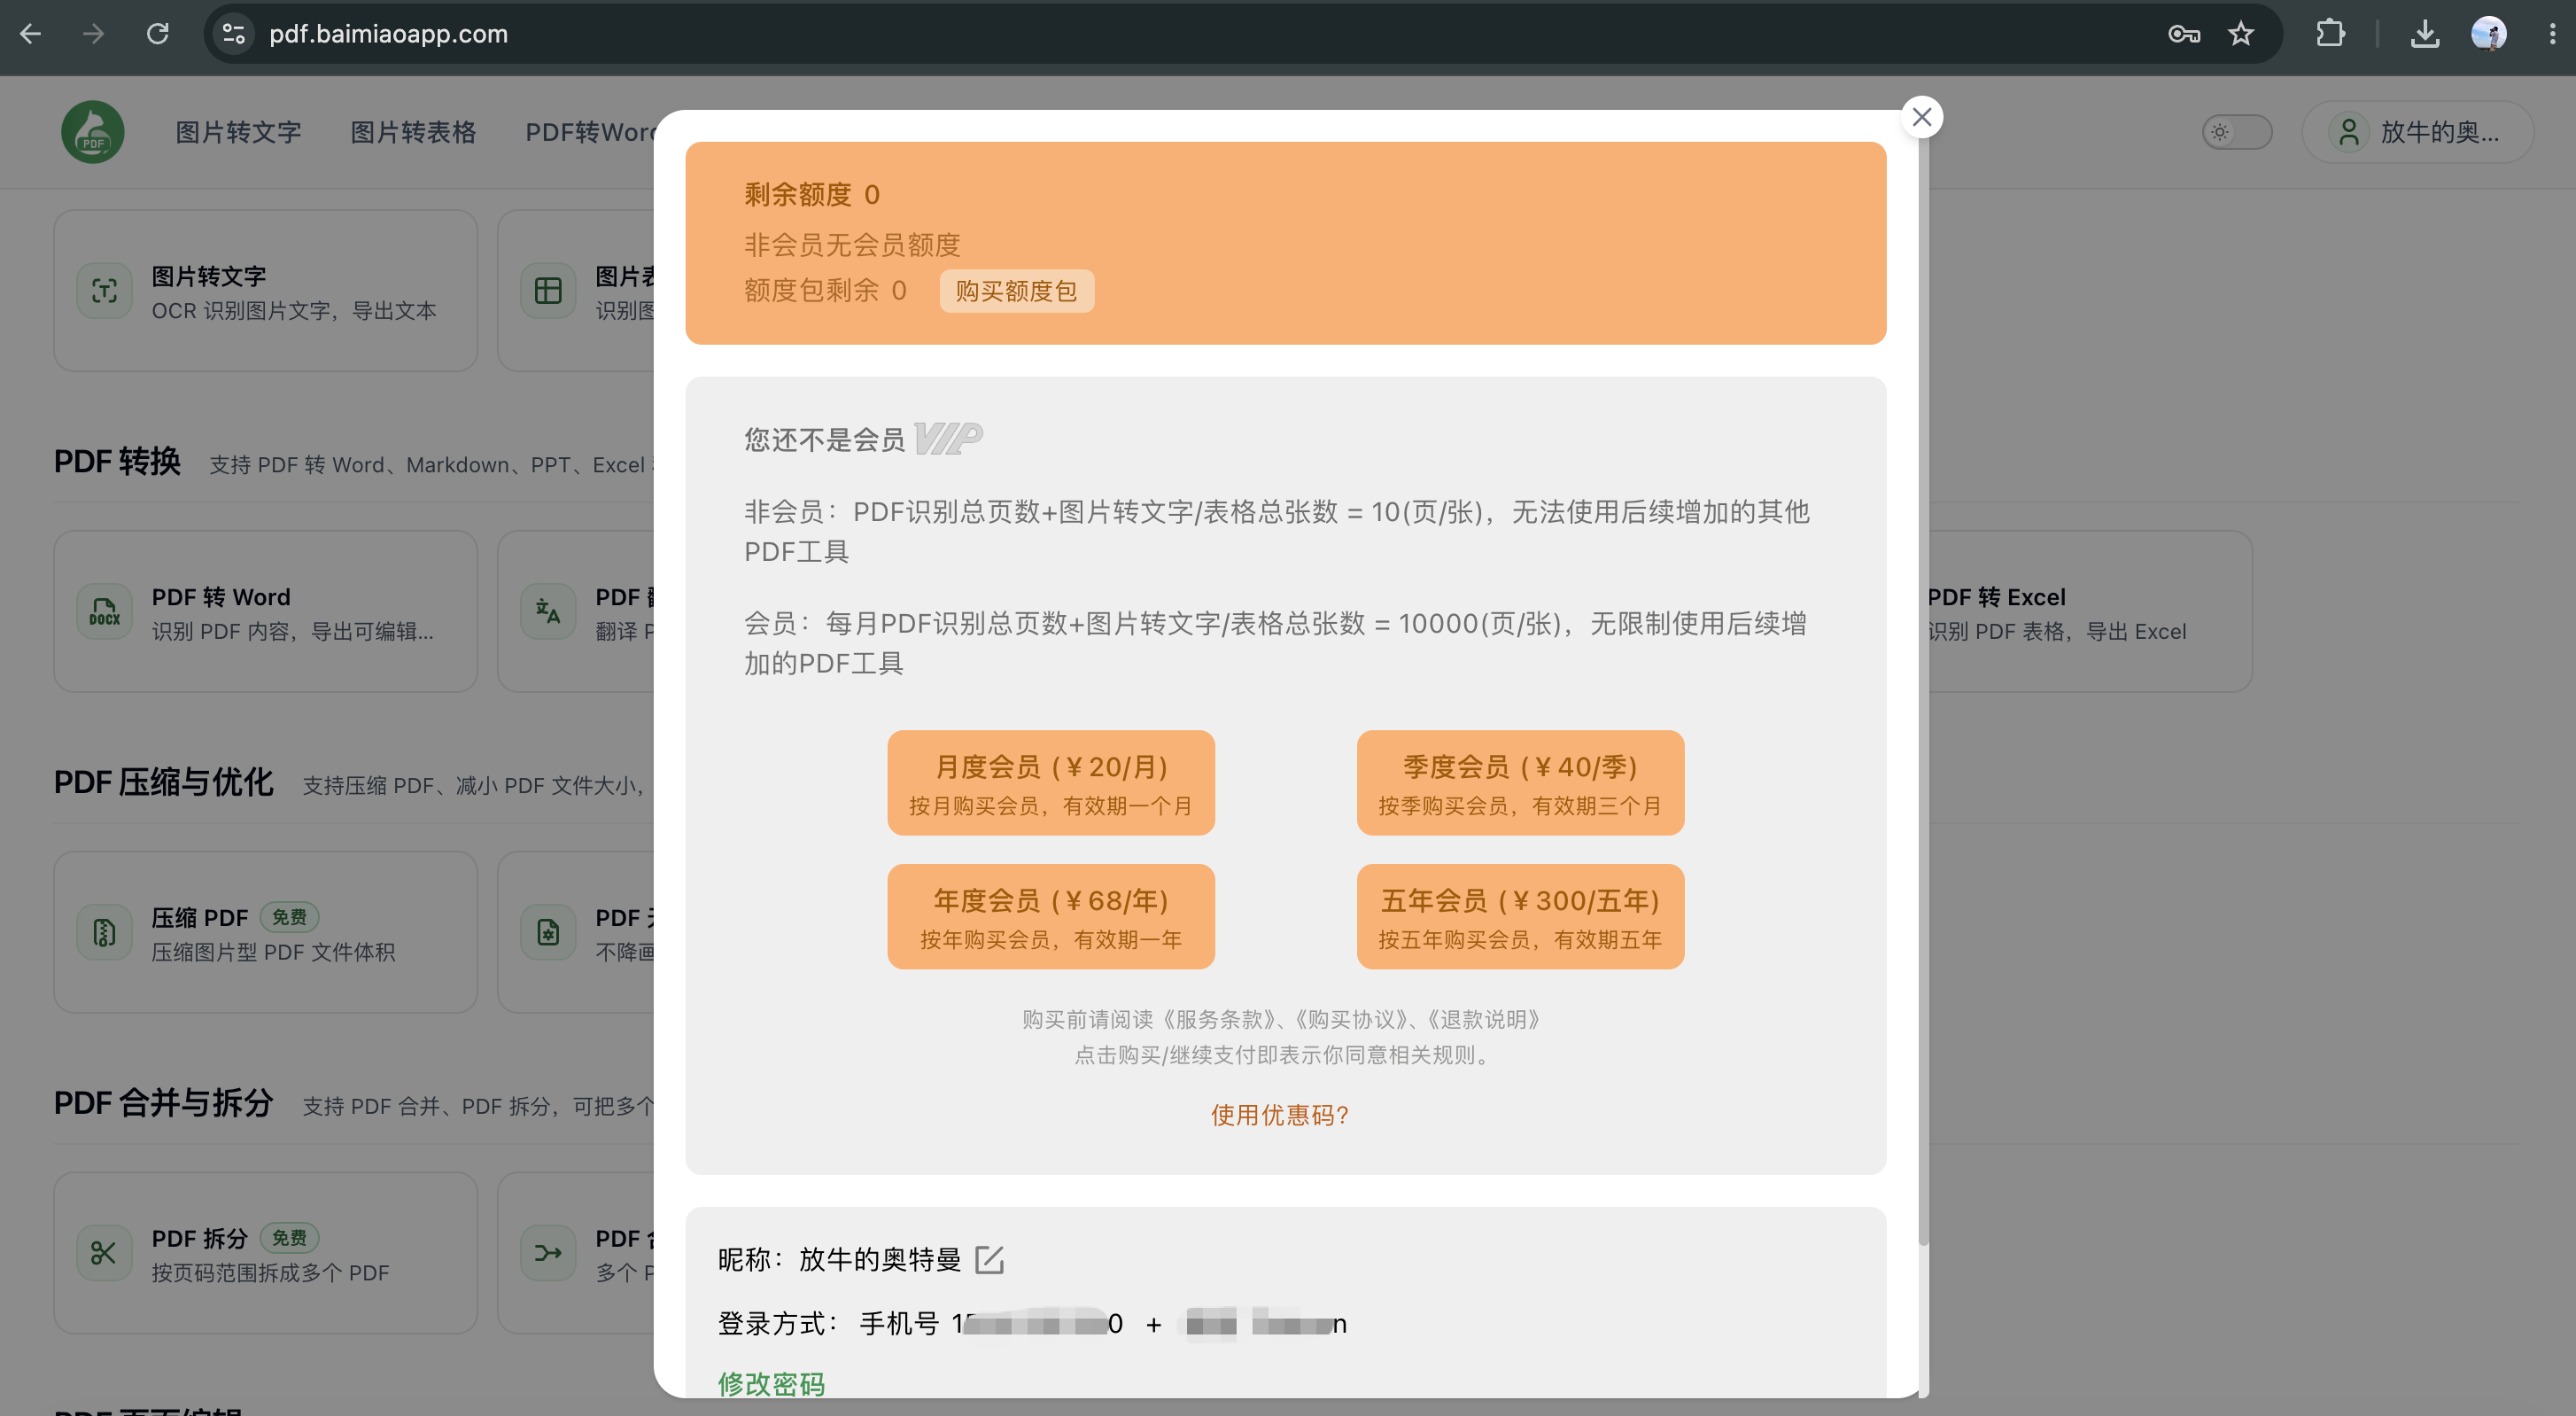Open browser downloads icon
The height and width of the screenshot is (1416, 2576).
2424,34
